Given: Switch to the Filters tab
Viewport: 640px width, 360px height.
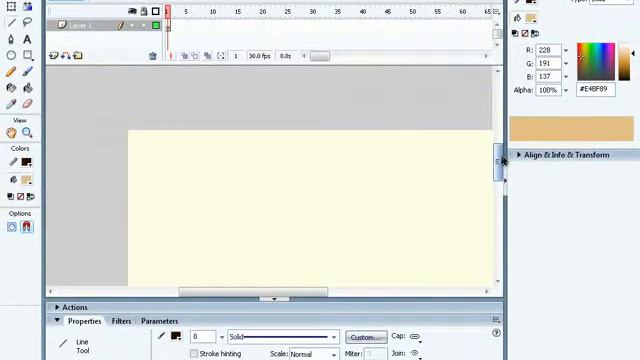Looking at the screenshot, I should [121, 321].
